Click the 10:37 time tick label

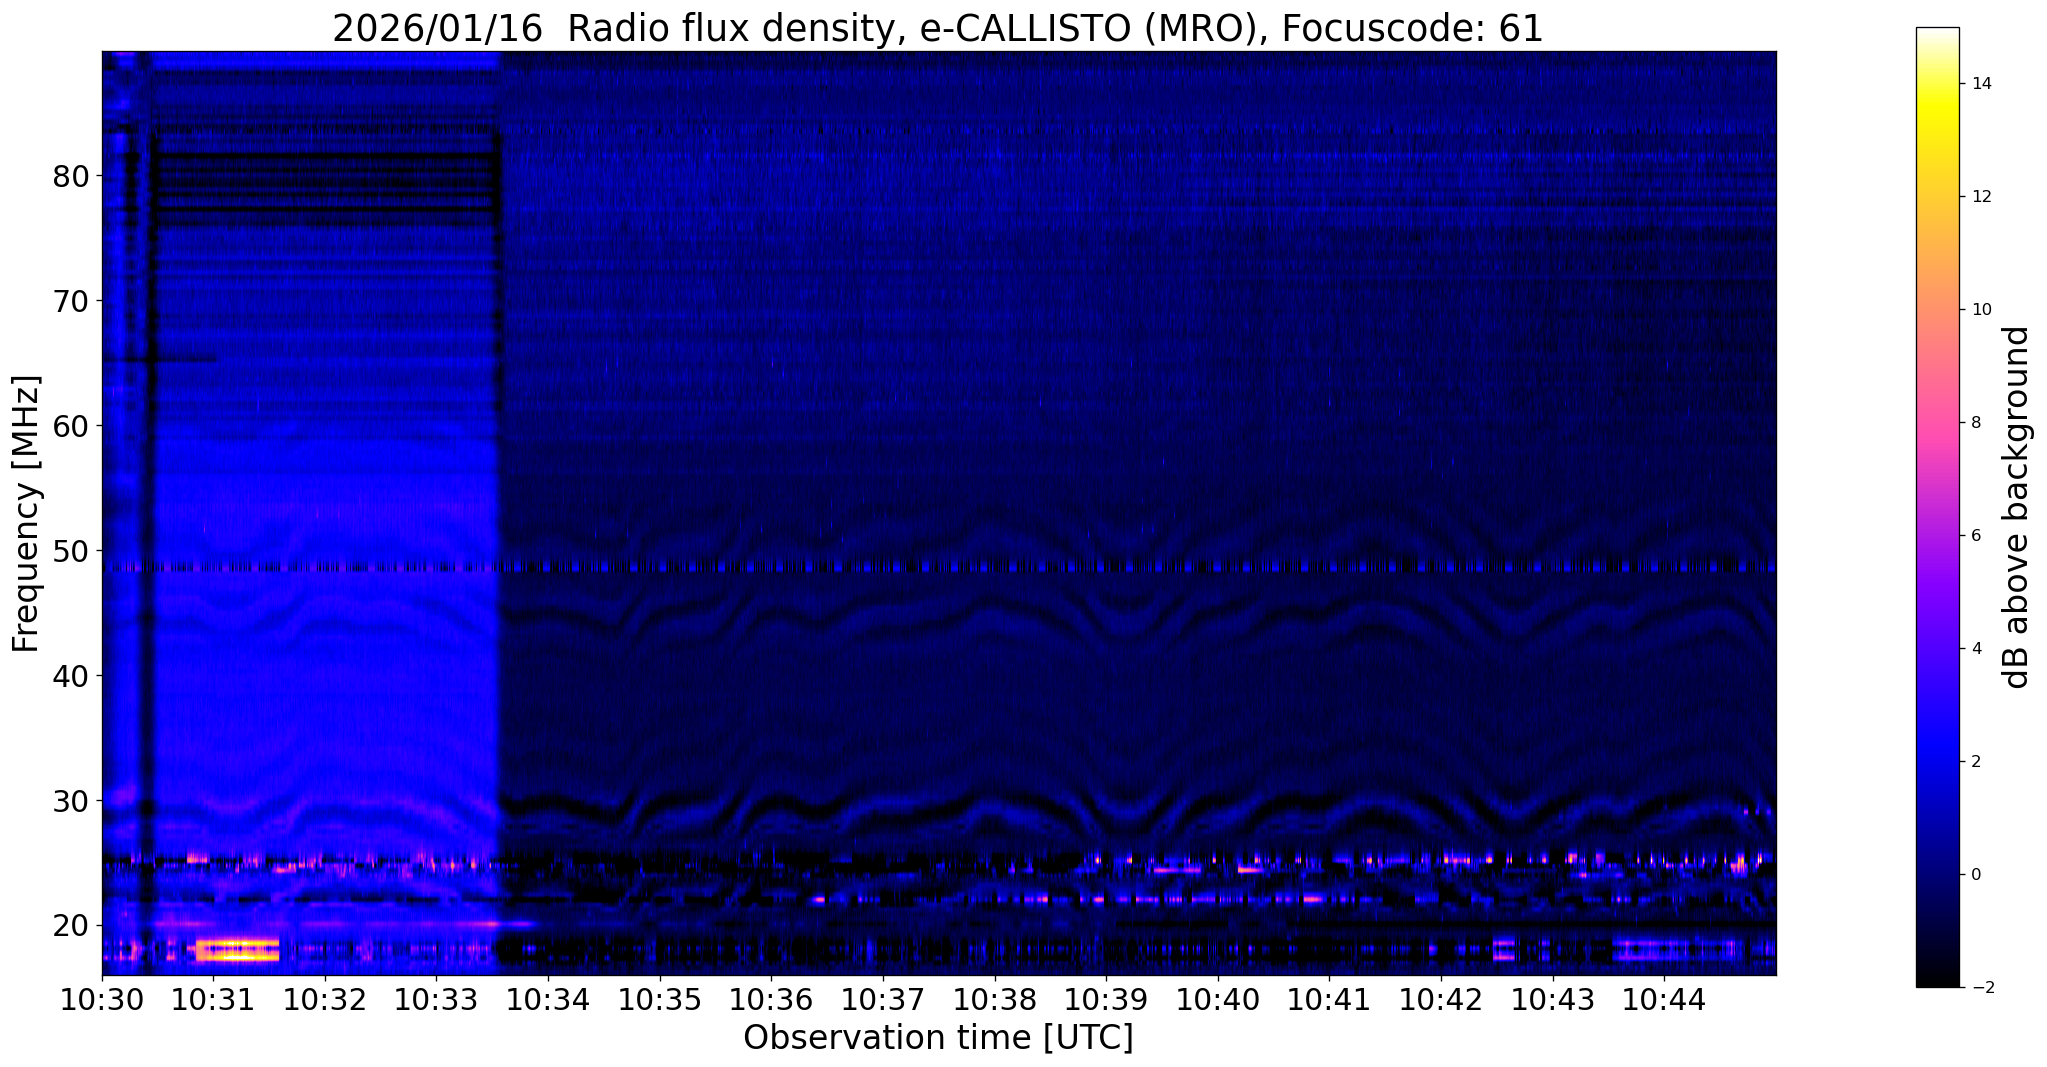(x=883, y=1000)
